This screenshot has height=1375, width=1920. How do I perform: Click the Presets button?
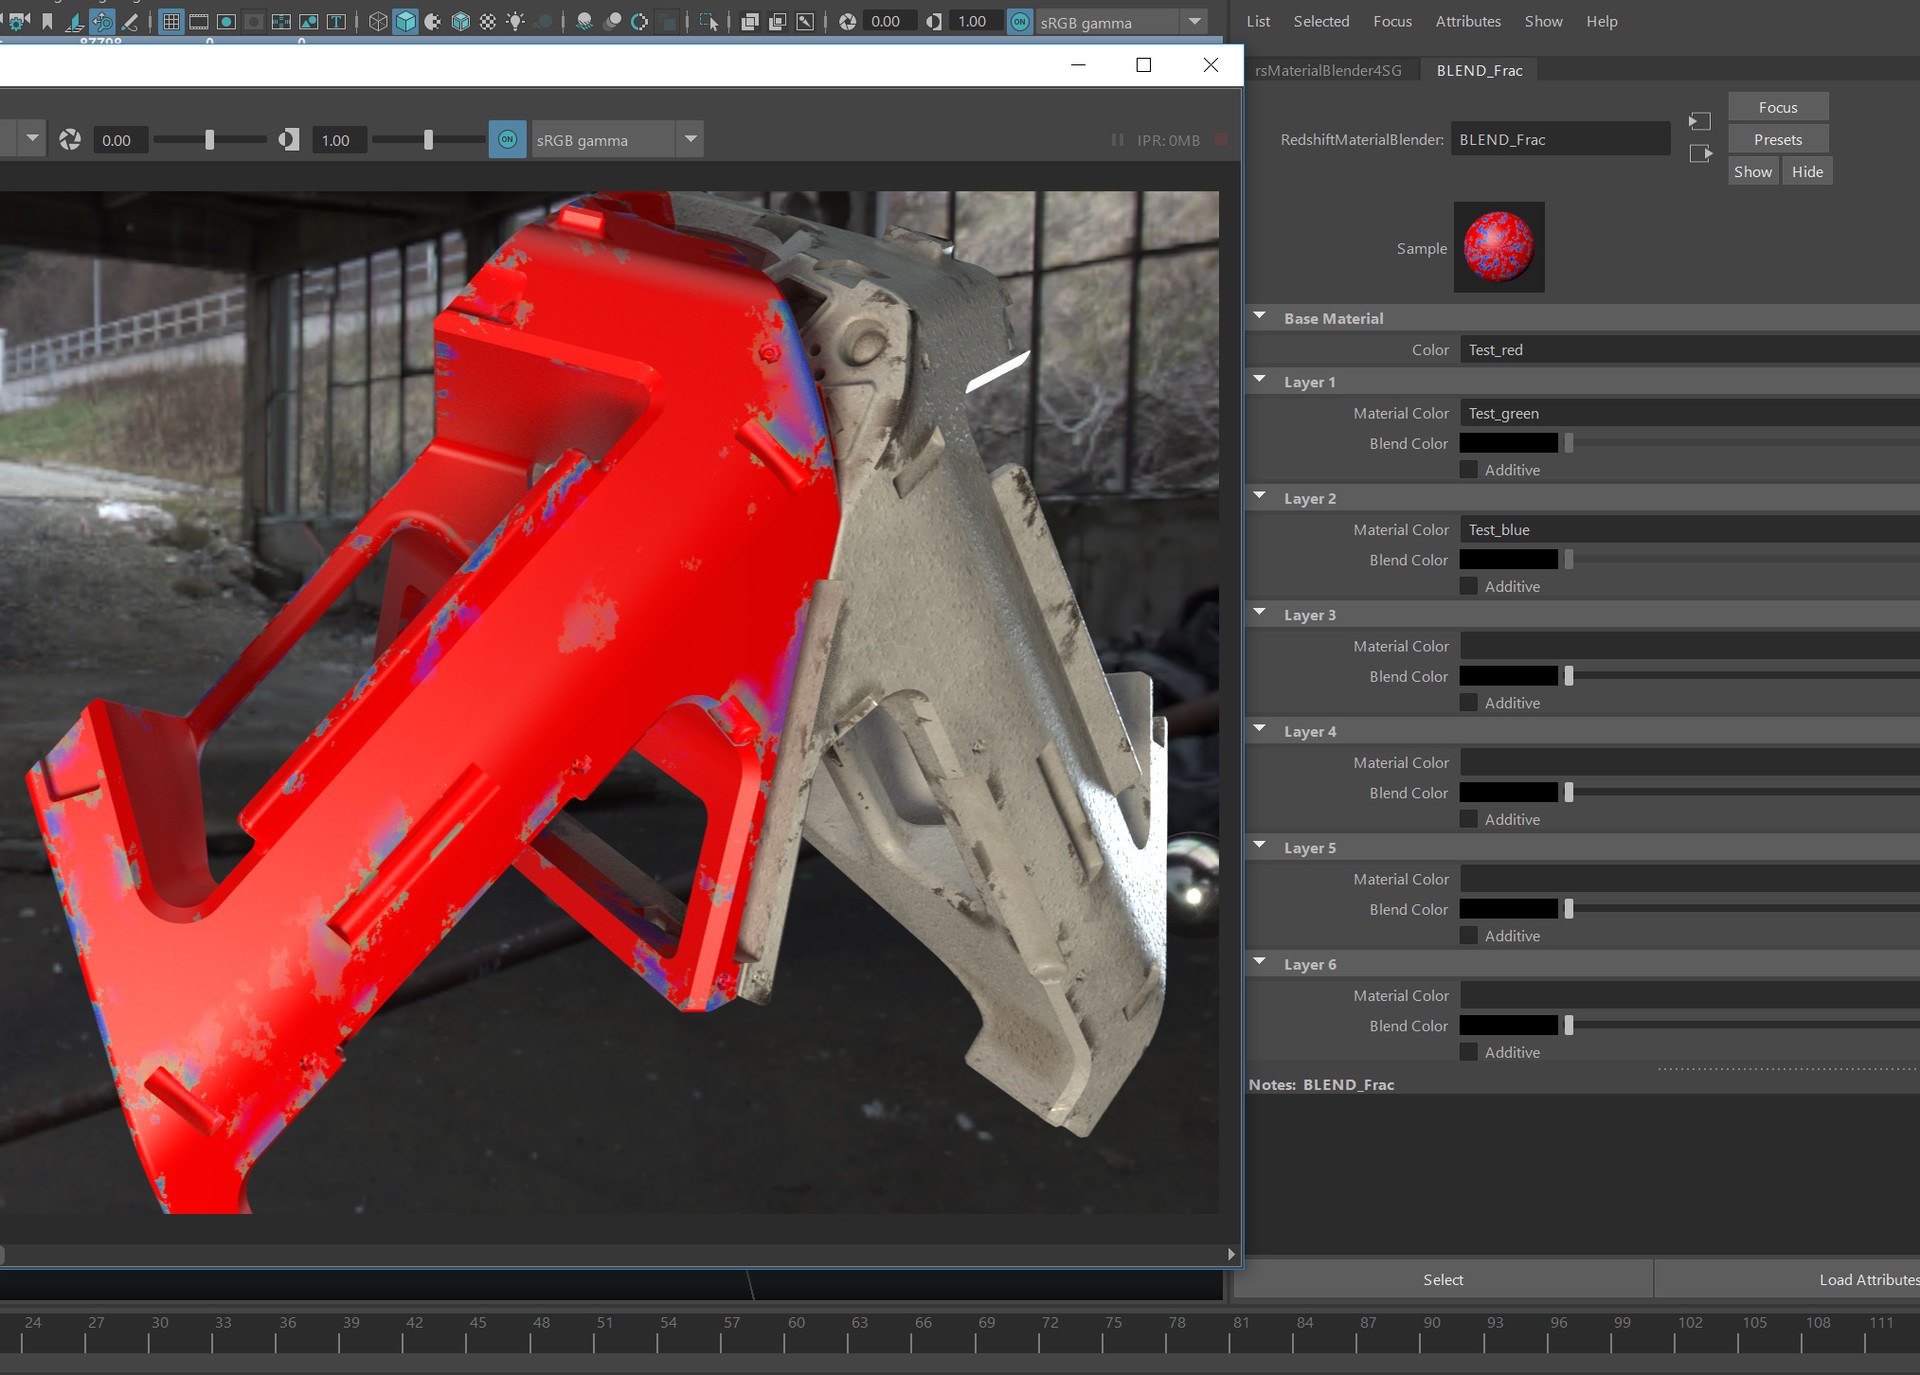pyautogui.click(x=1777, y=140)
